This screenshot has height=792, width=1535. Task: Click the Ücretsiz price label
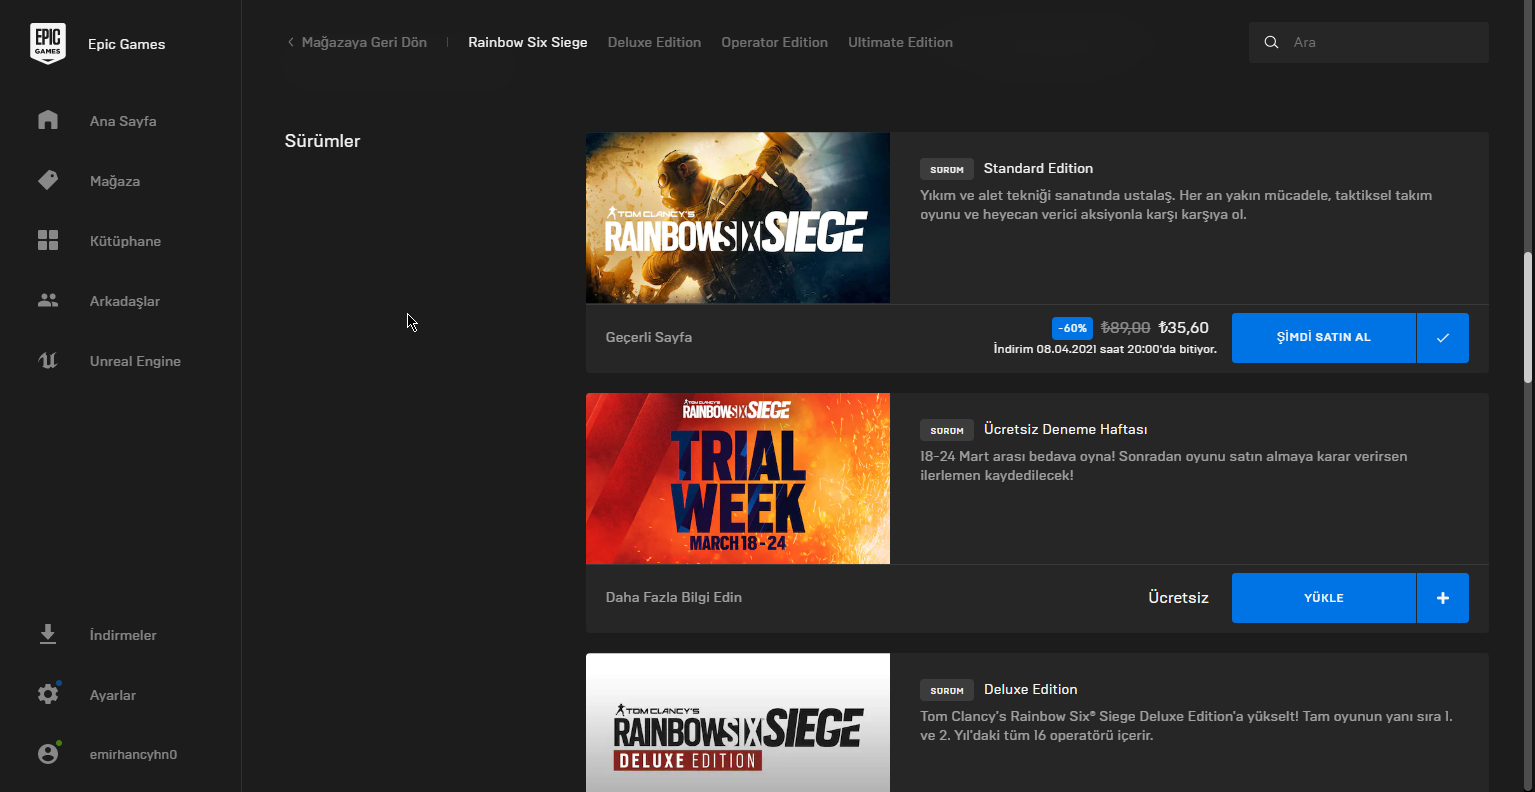coord(1178,597)
